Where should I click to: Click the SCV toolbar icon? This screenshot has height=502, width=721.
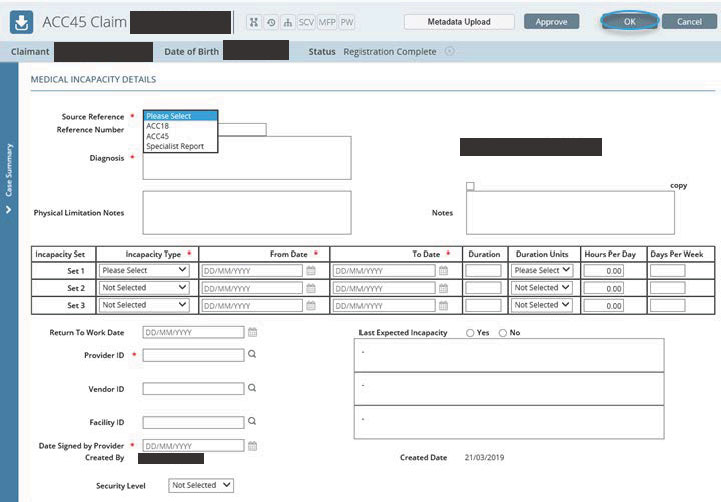(307, 21)
